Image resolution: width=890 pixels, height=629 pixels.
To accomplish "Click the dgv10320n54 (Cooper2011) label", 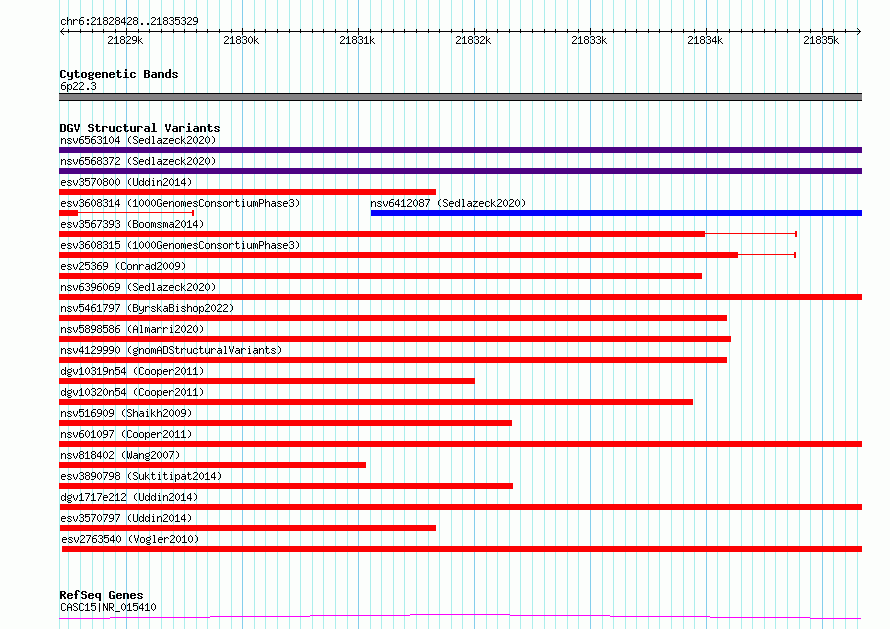I will [x=132, y=392].
